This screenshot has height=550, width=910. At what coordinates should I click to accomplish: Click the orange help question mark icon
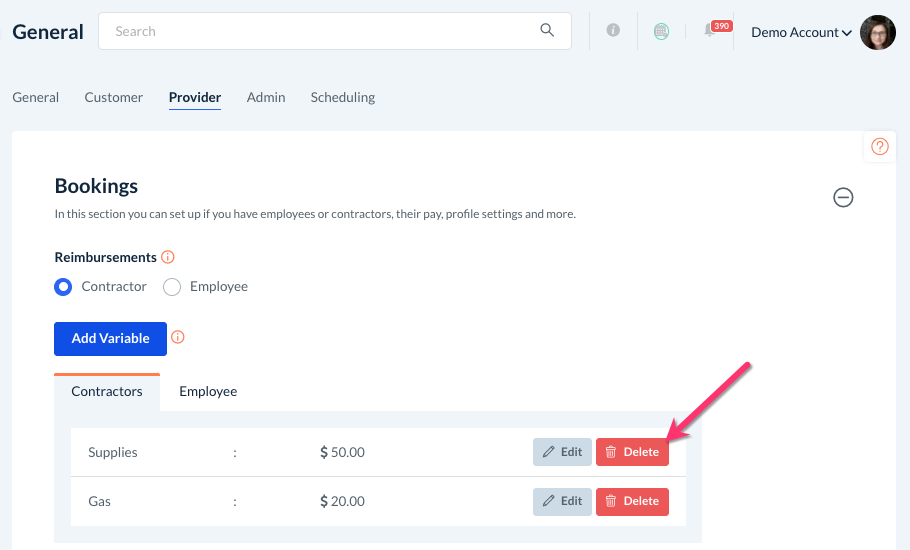point(880,147)
